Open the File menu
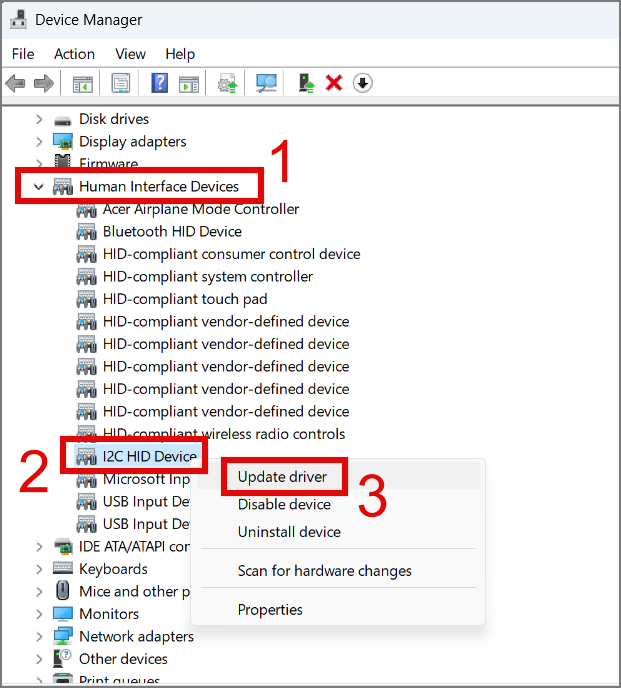This screenshot has height=688, width=621. [23, 54]
